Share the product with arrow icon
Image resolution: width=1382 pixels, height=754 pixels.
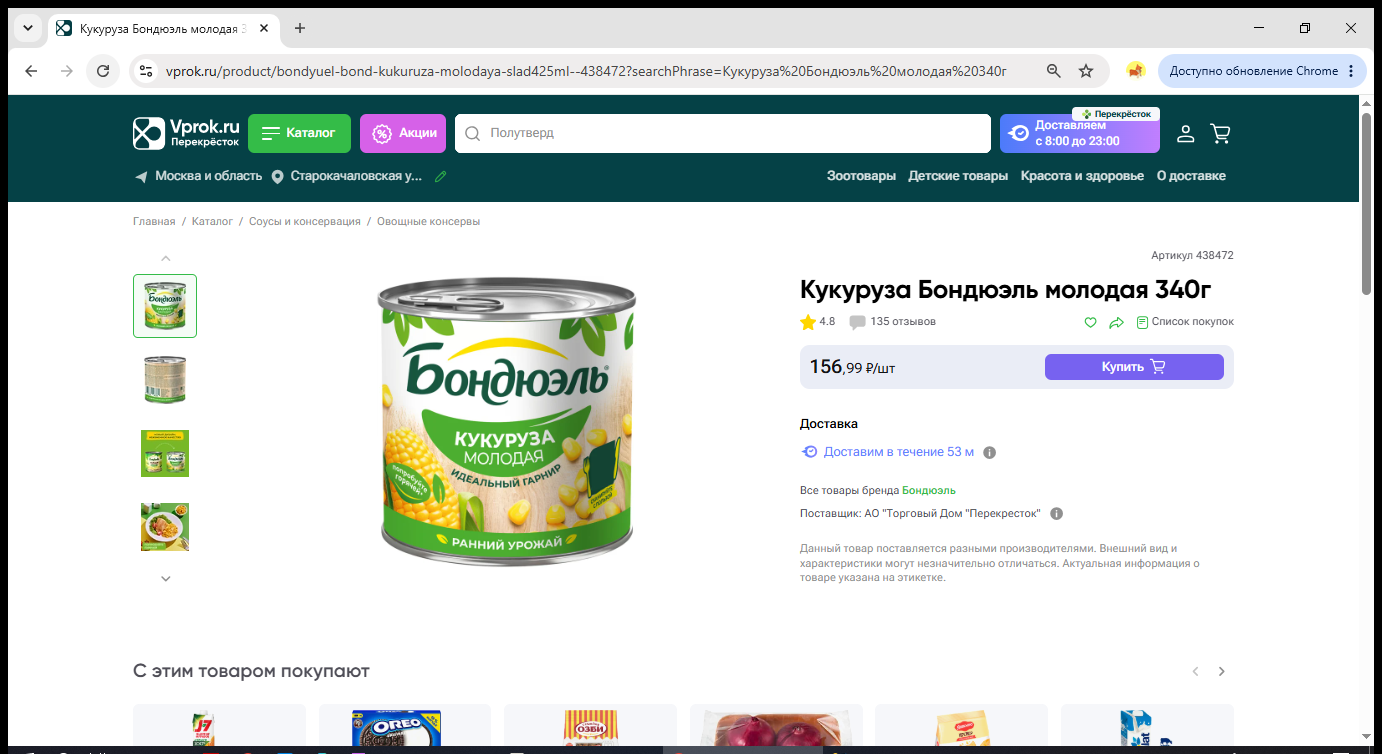(1117, 322)
